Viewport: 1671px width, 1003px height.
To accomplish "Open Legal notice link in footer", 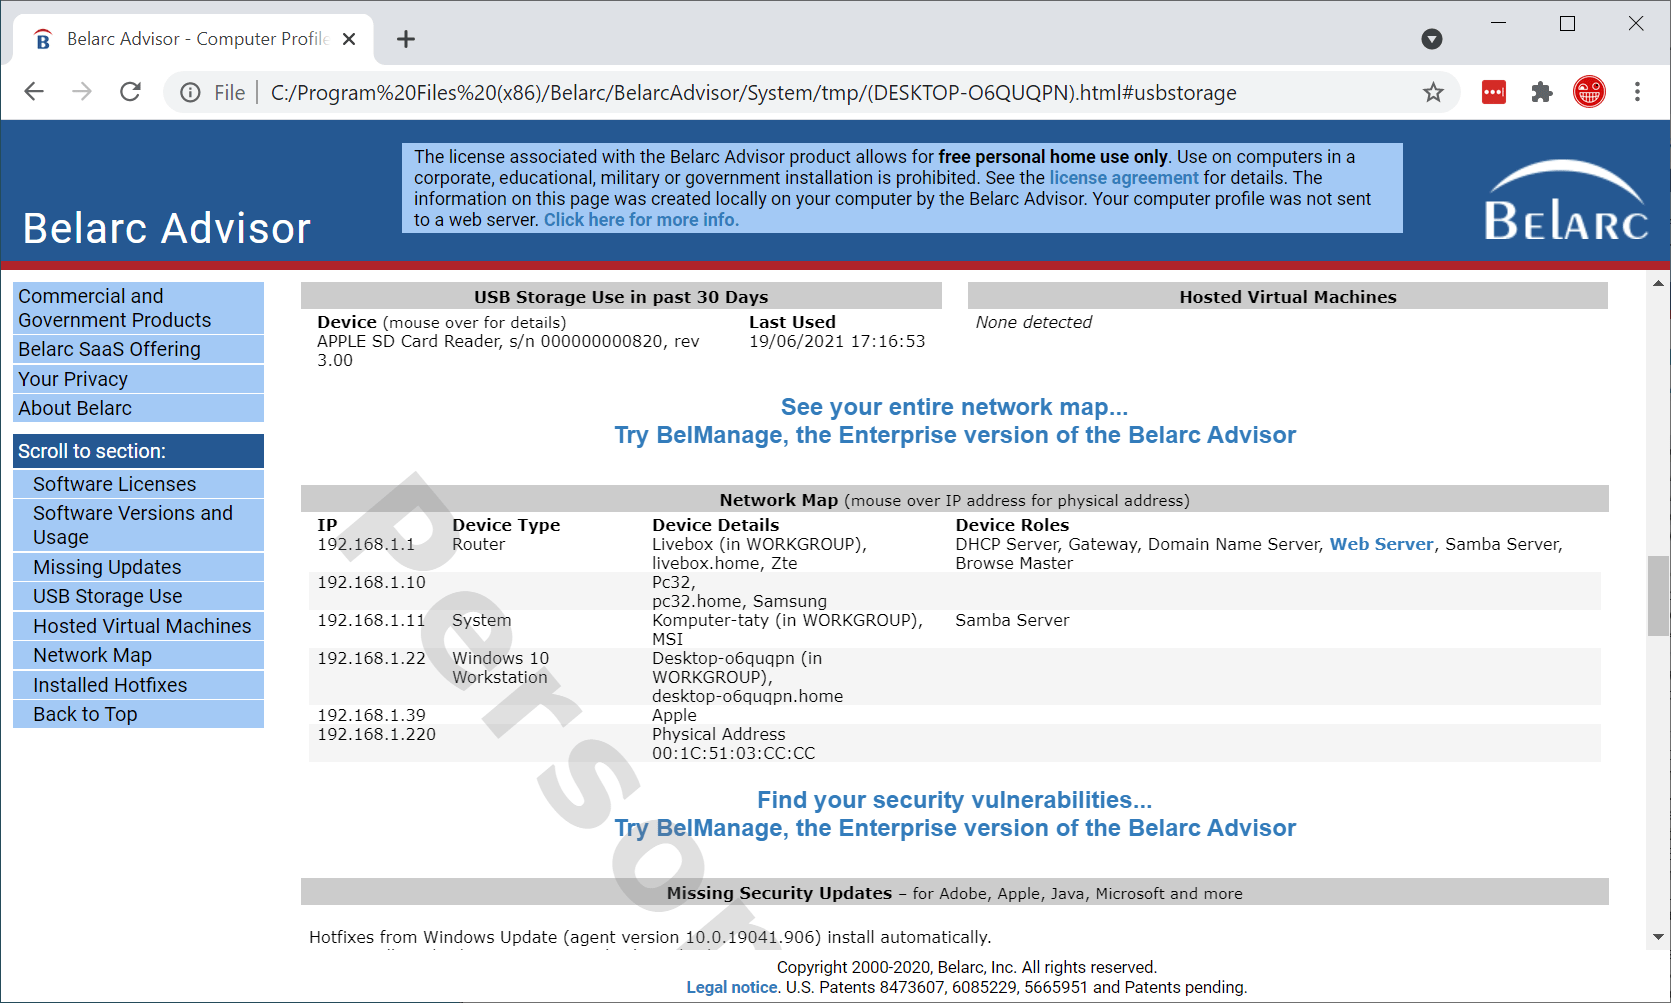I will [x=731, y=987].
